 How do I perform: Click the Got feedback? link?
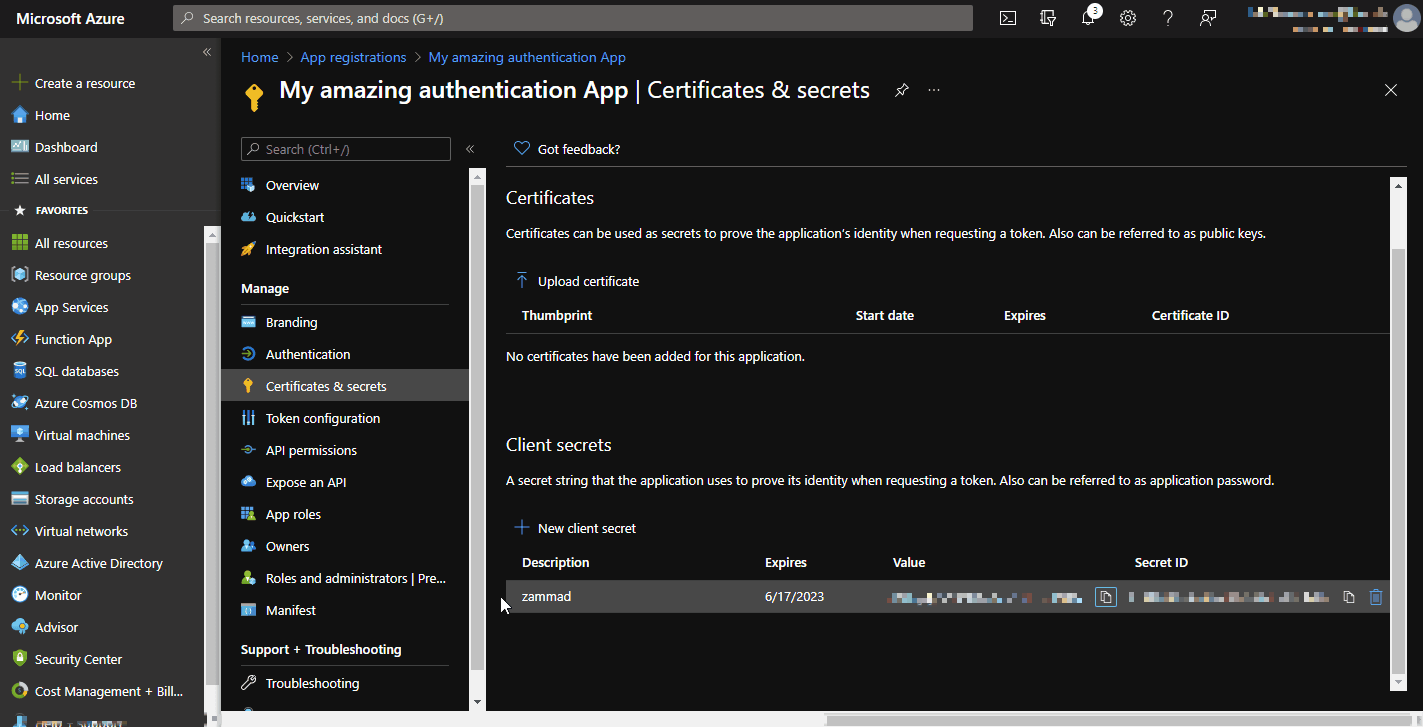click(x=567, y=149)
